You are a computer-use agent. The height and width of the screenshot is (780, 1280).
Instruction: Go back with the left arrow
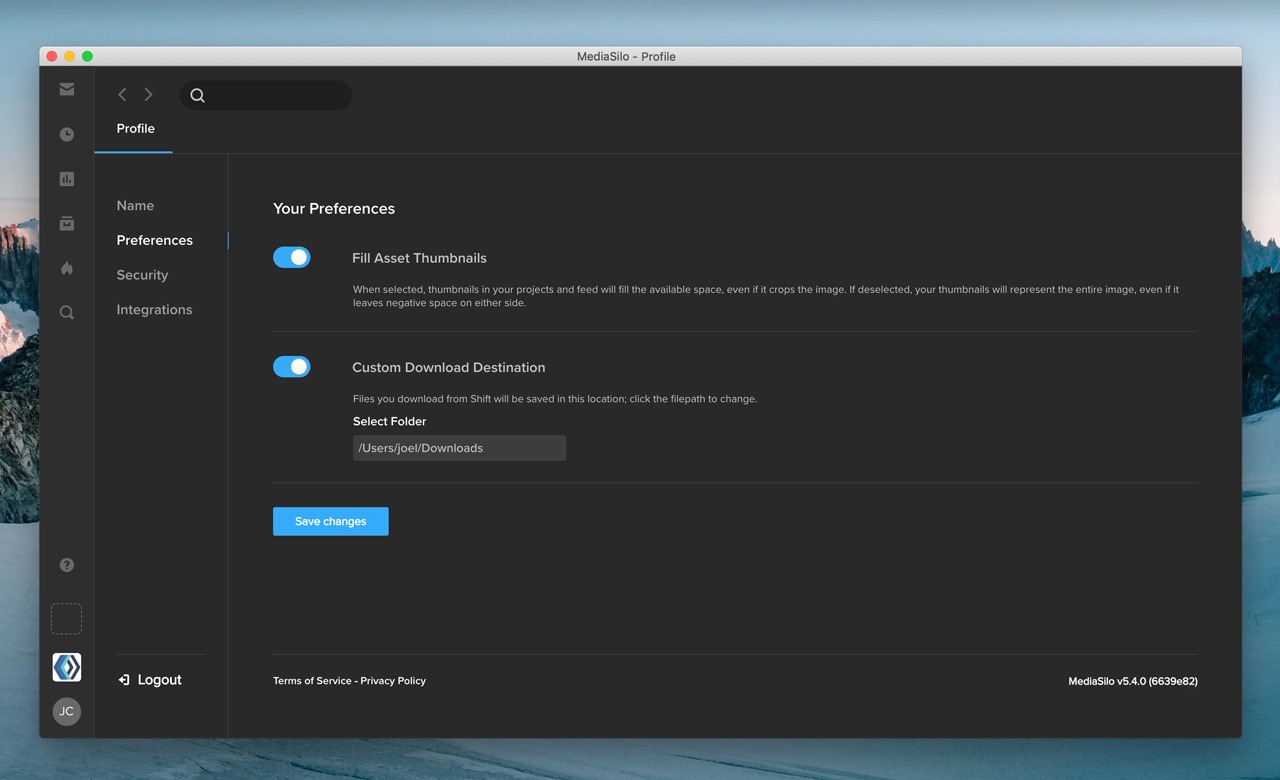coord(122,94)
